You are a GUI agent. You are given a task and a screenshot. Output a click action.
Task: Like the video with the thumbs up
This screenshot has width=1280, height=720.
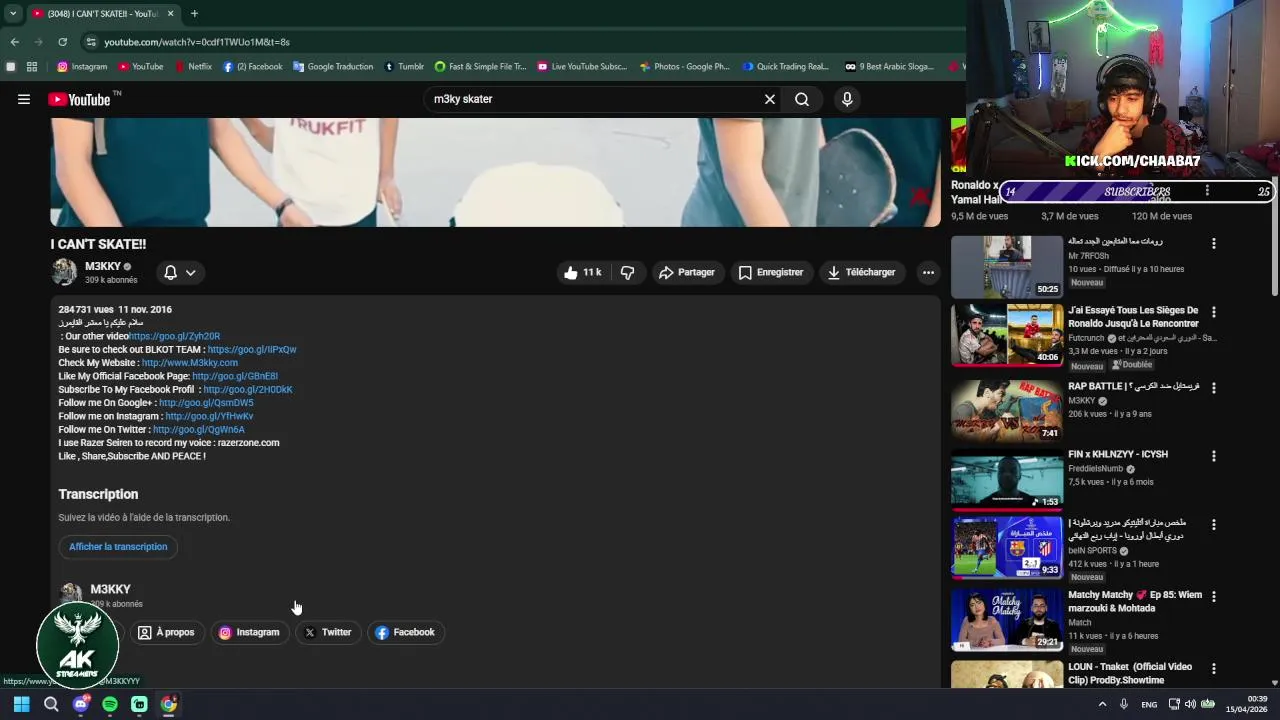[582, 272]
